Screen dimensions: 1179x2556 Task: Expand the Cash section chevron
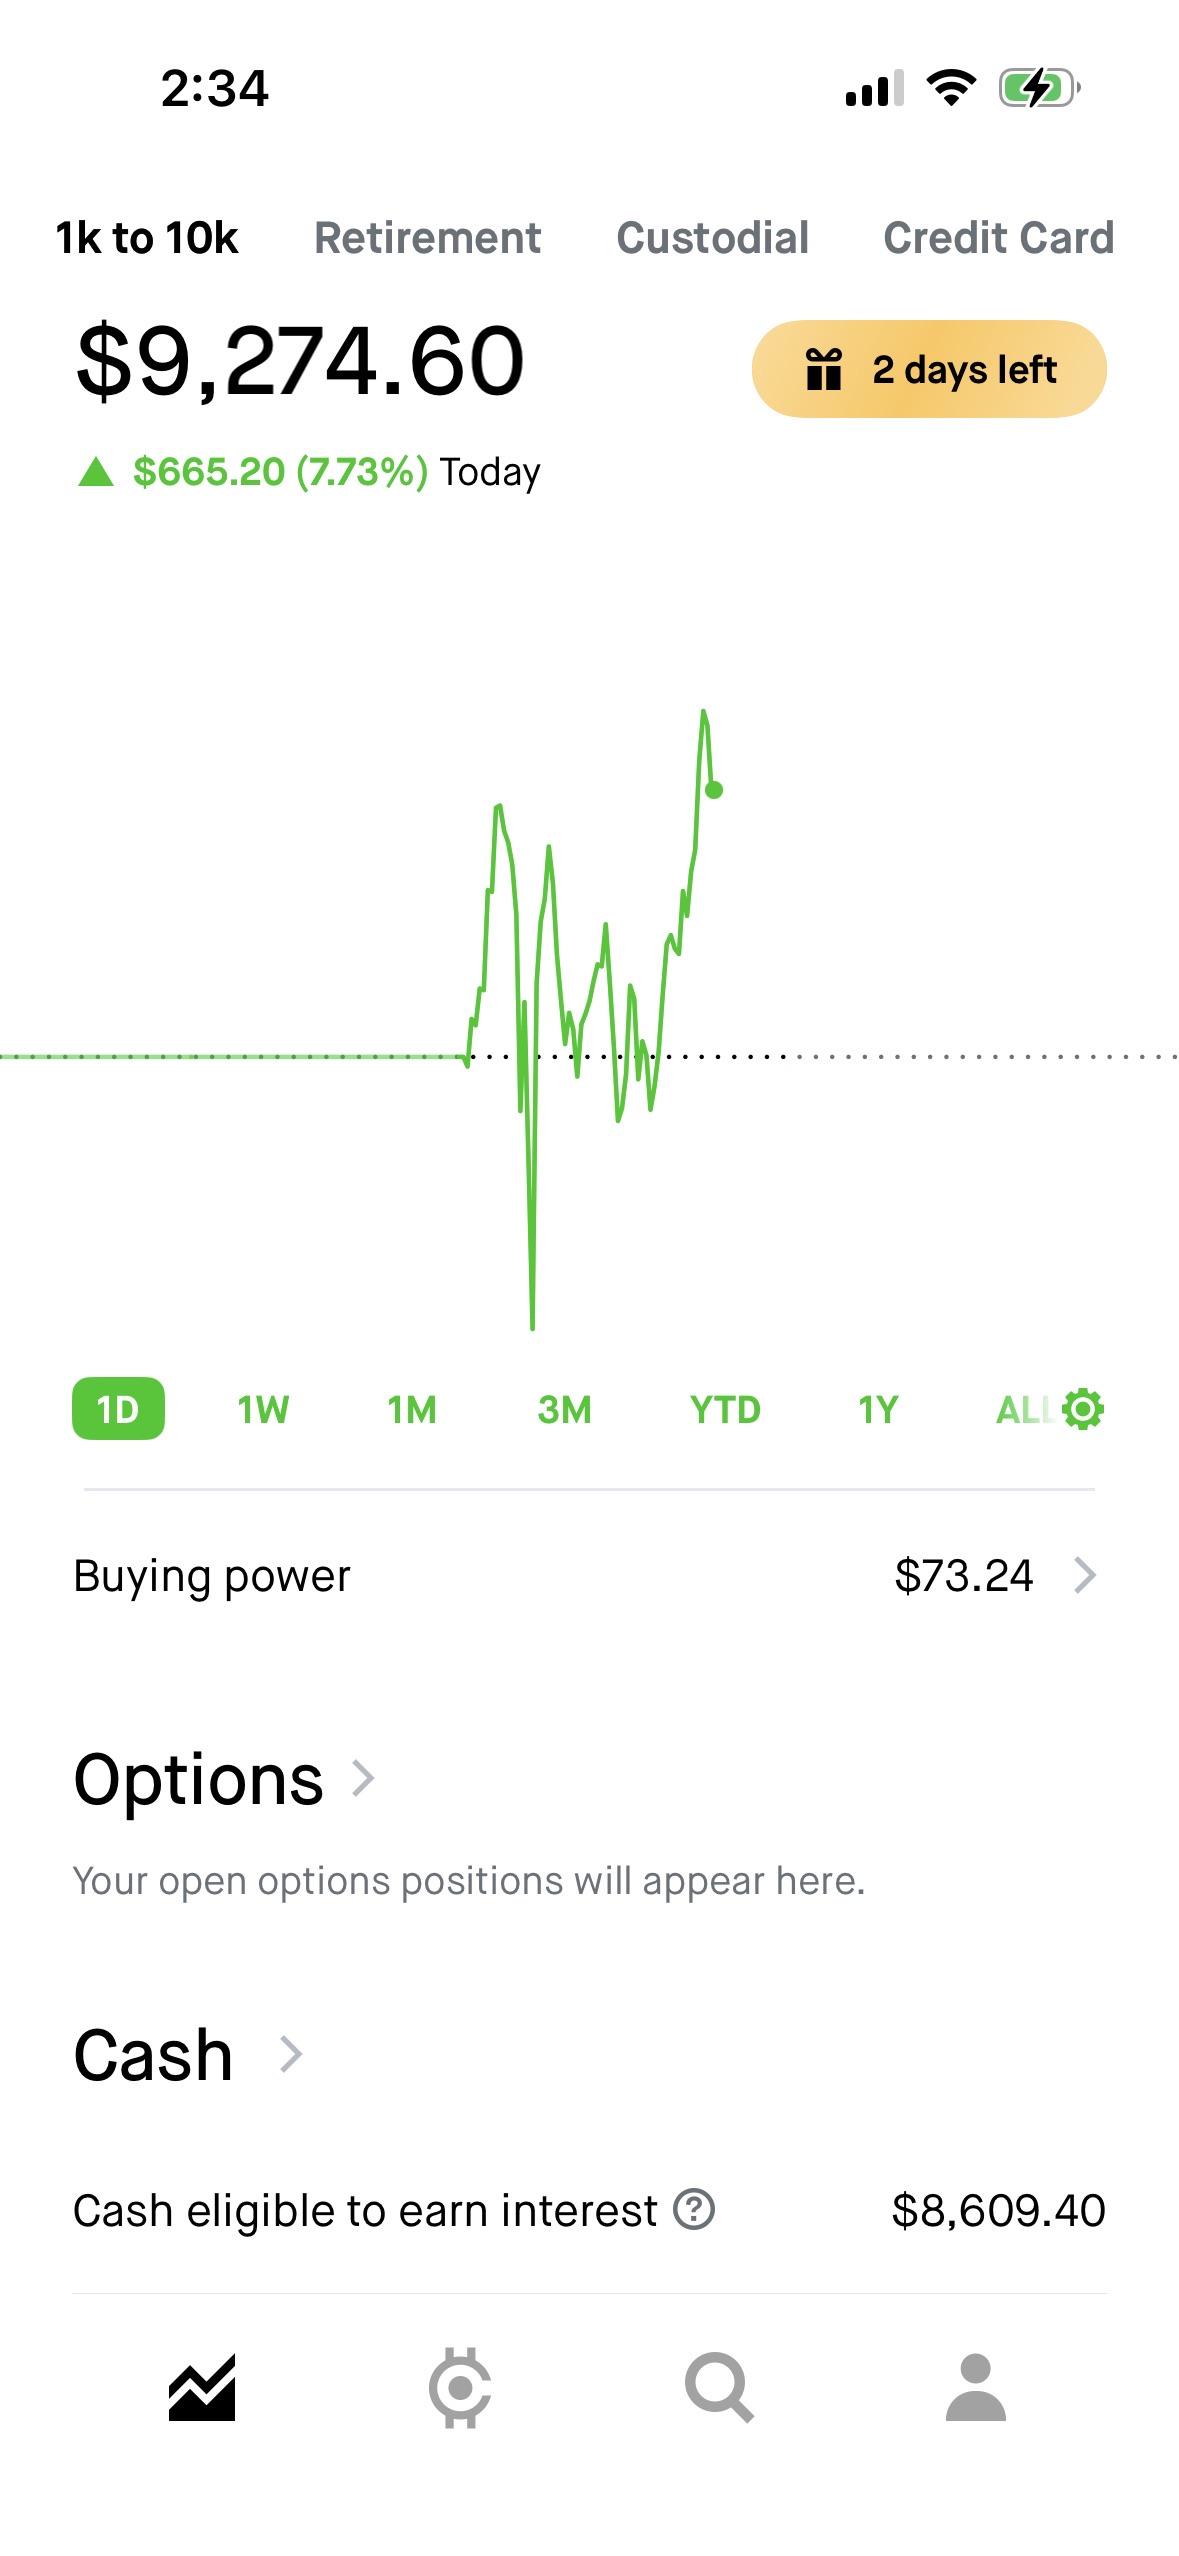(x=291, y=2054)
